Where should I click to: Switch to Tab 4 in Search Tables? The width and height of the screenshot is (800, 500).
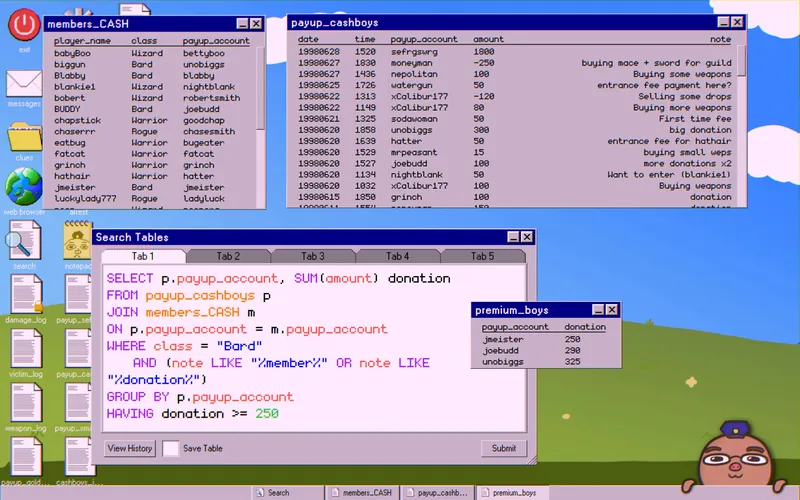[x=397, y=256]
